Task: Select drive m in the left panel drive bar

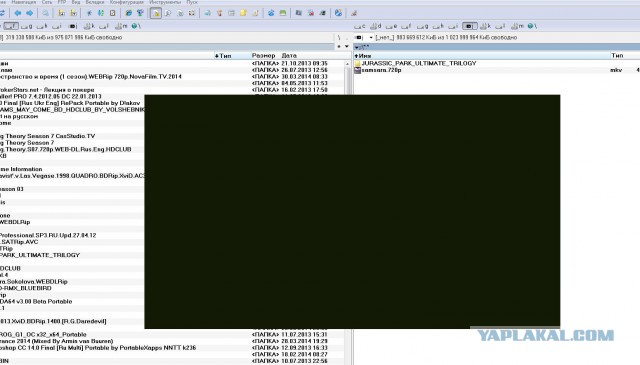Action: tap(121, 26)
